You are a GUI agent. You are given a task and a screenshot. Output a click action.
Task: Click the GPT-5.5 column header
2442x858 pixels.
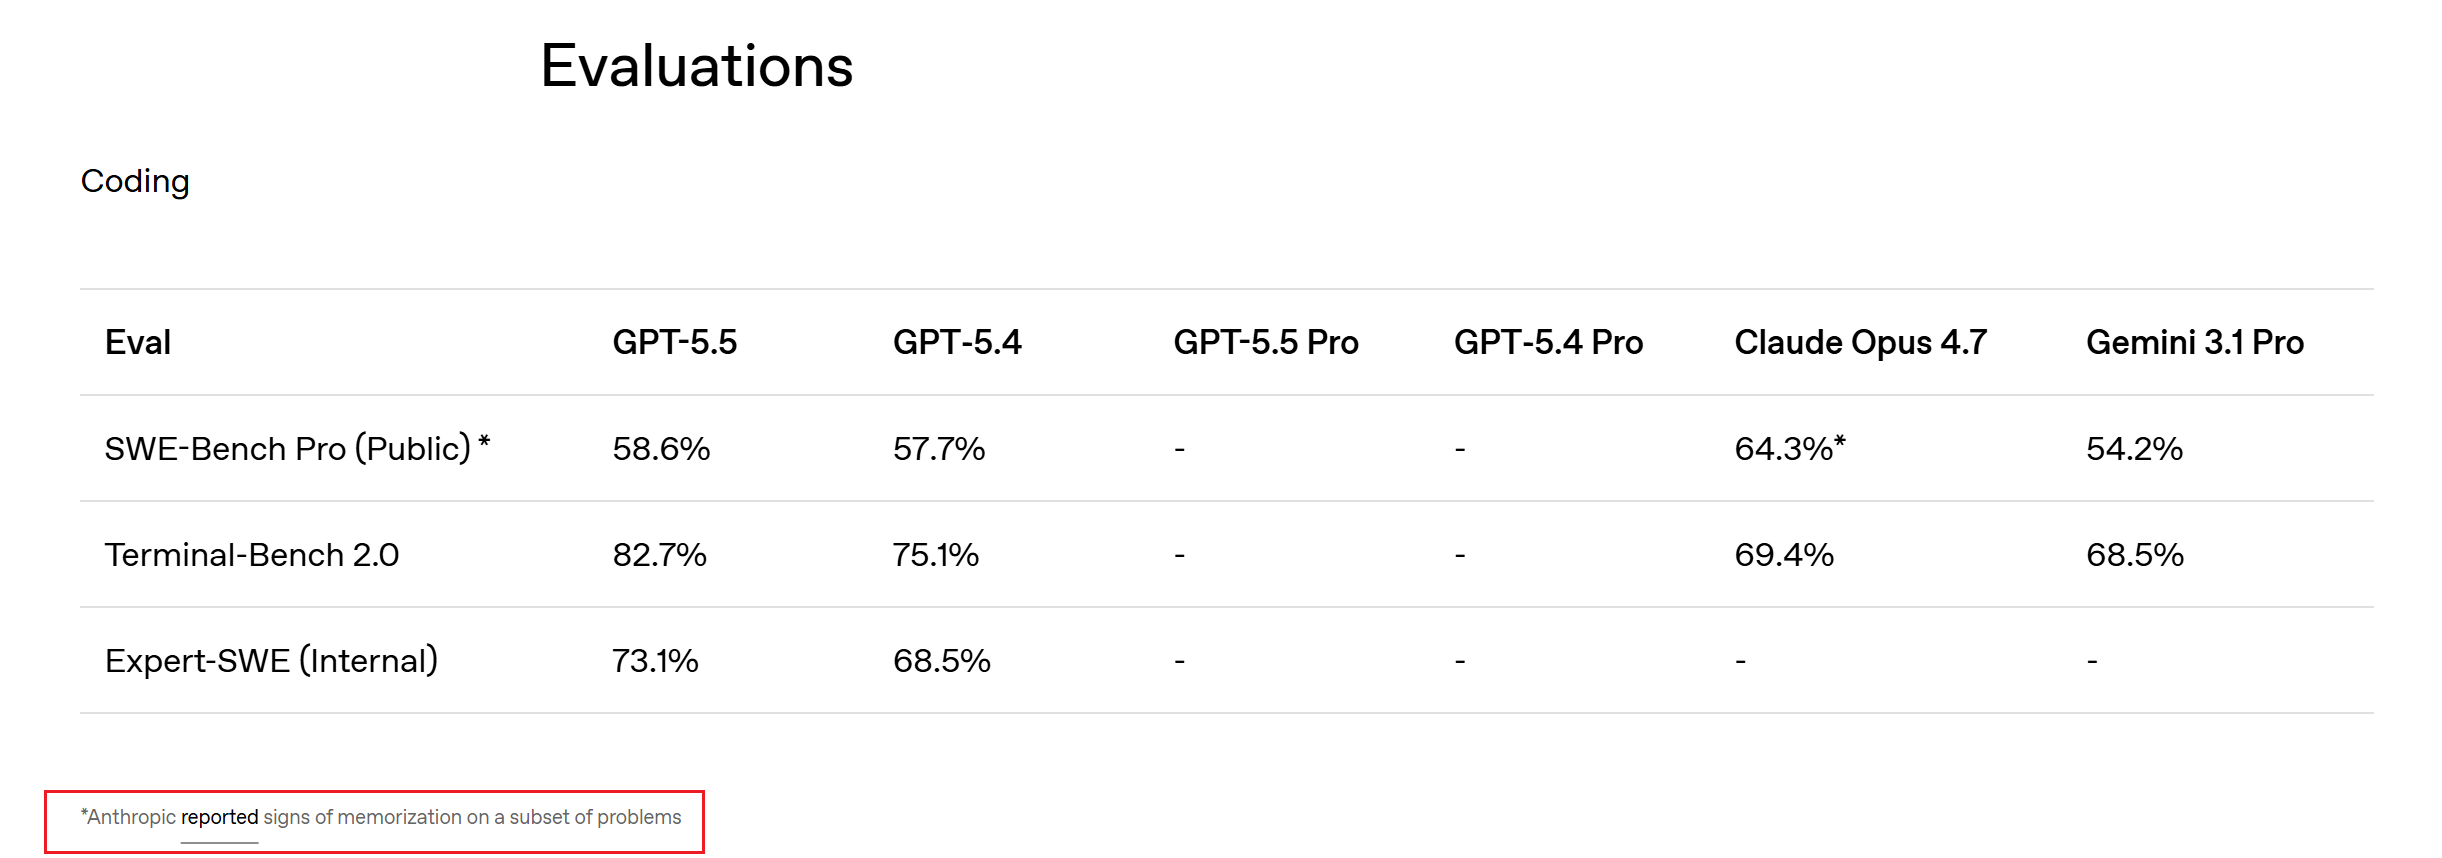coord(674,342)
